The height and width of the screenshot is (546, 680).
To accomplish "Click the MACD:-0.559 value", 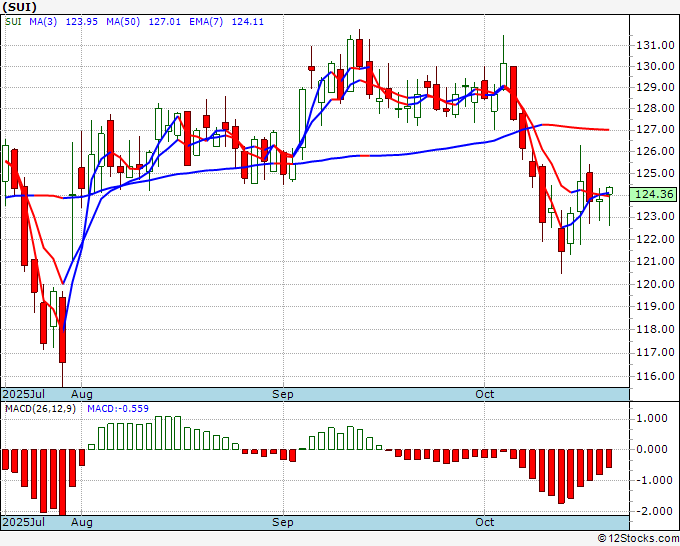I will 118,409.
